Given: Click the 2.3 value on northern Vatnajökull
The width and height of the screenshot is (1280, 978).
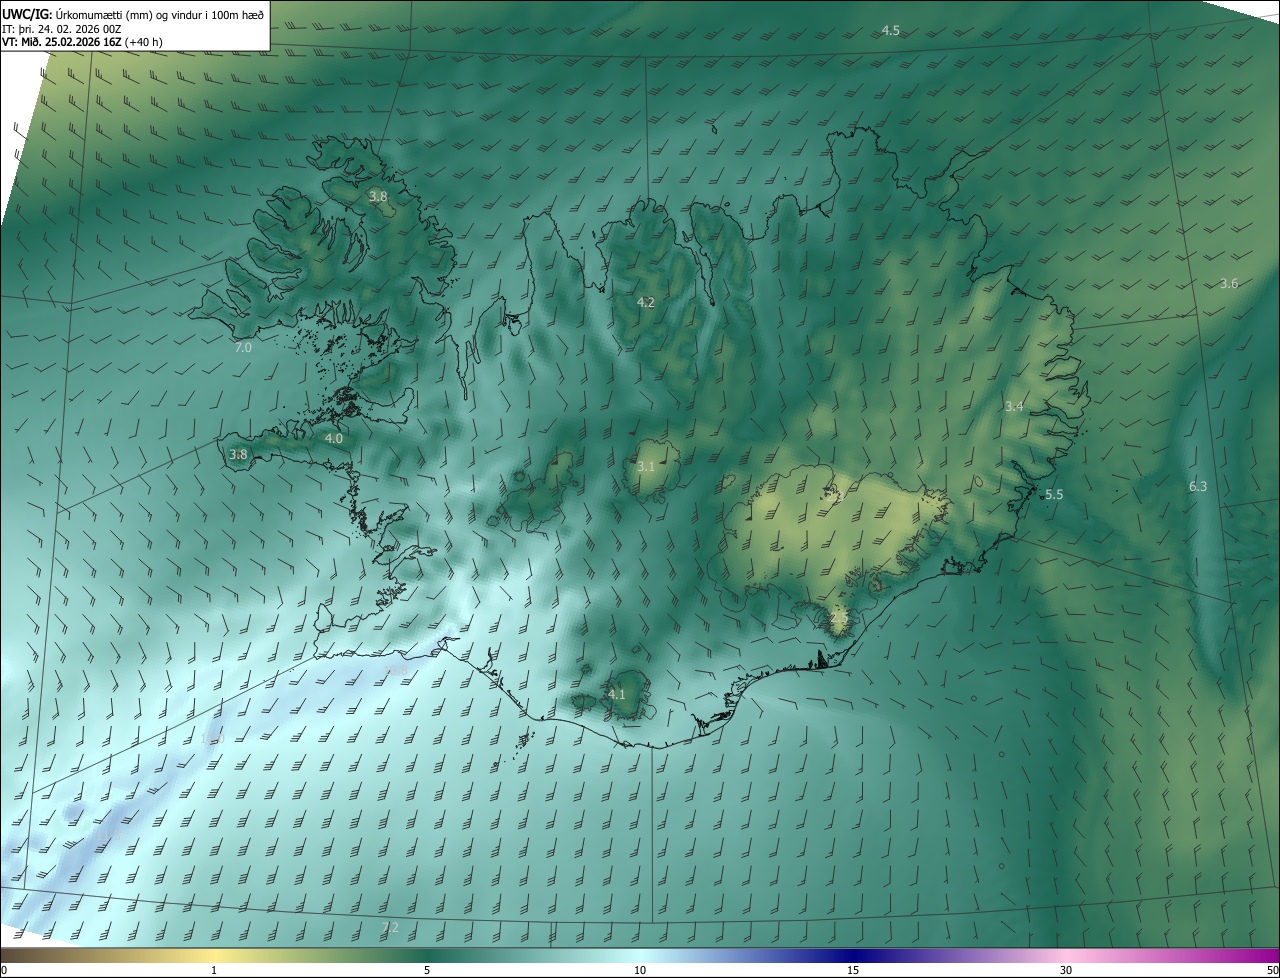Looking at the screenshot, I should pyautogui.click(x=834, y=496).
